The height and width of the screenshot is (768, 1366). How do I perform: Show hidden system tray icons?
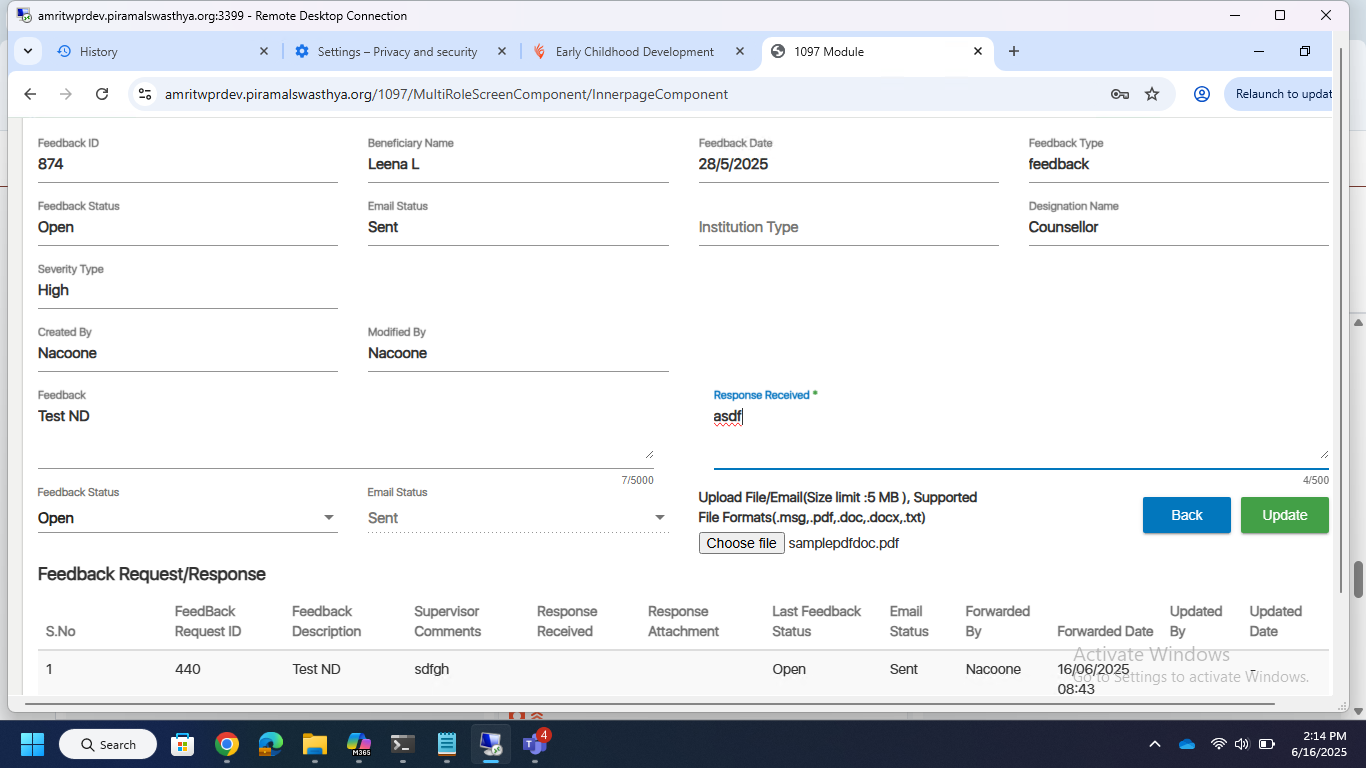1155,744
